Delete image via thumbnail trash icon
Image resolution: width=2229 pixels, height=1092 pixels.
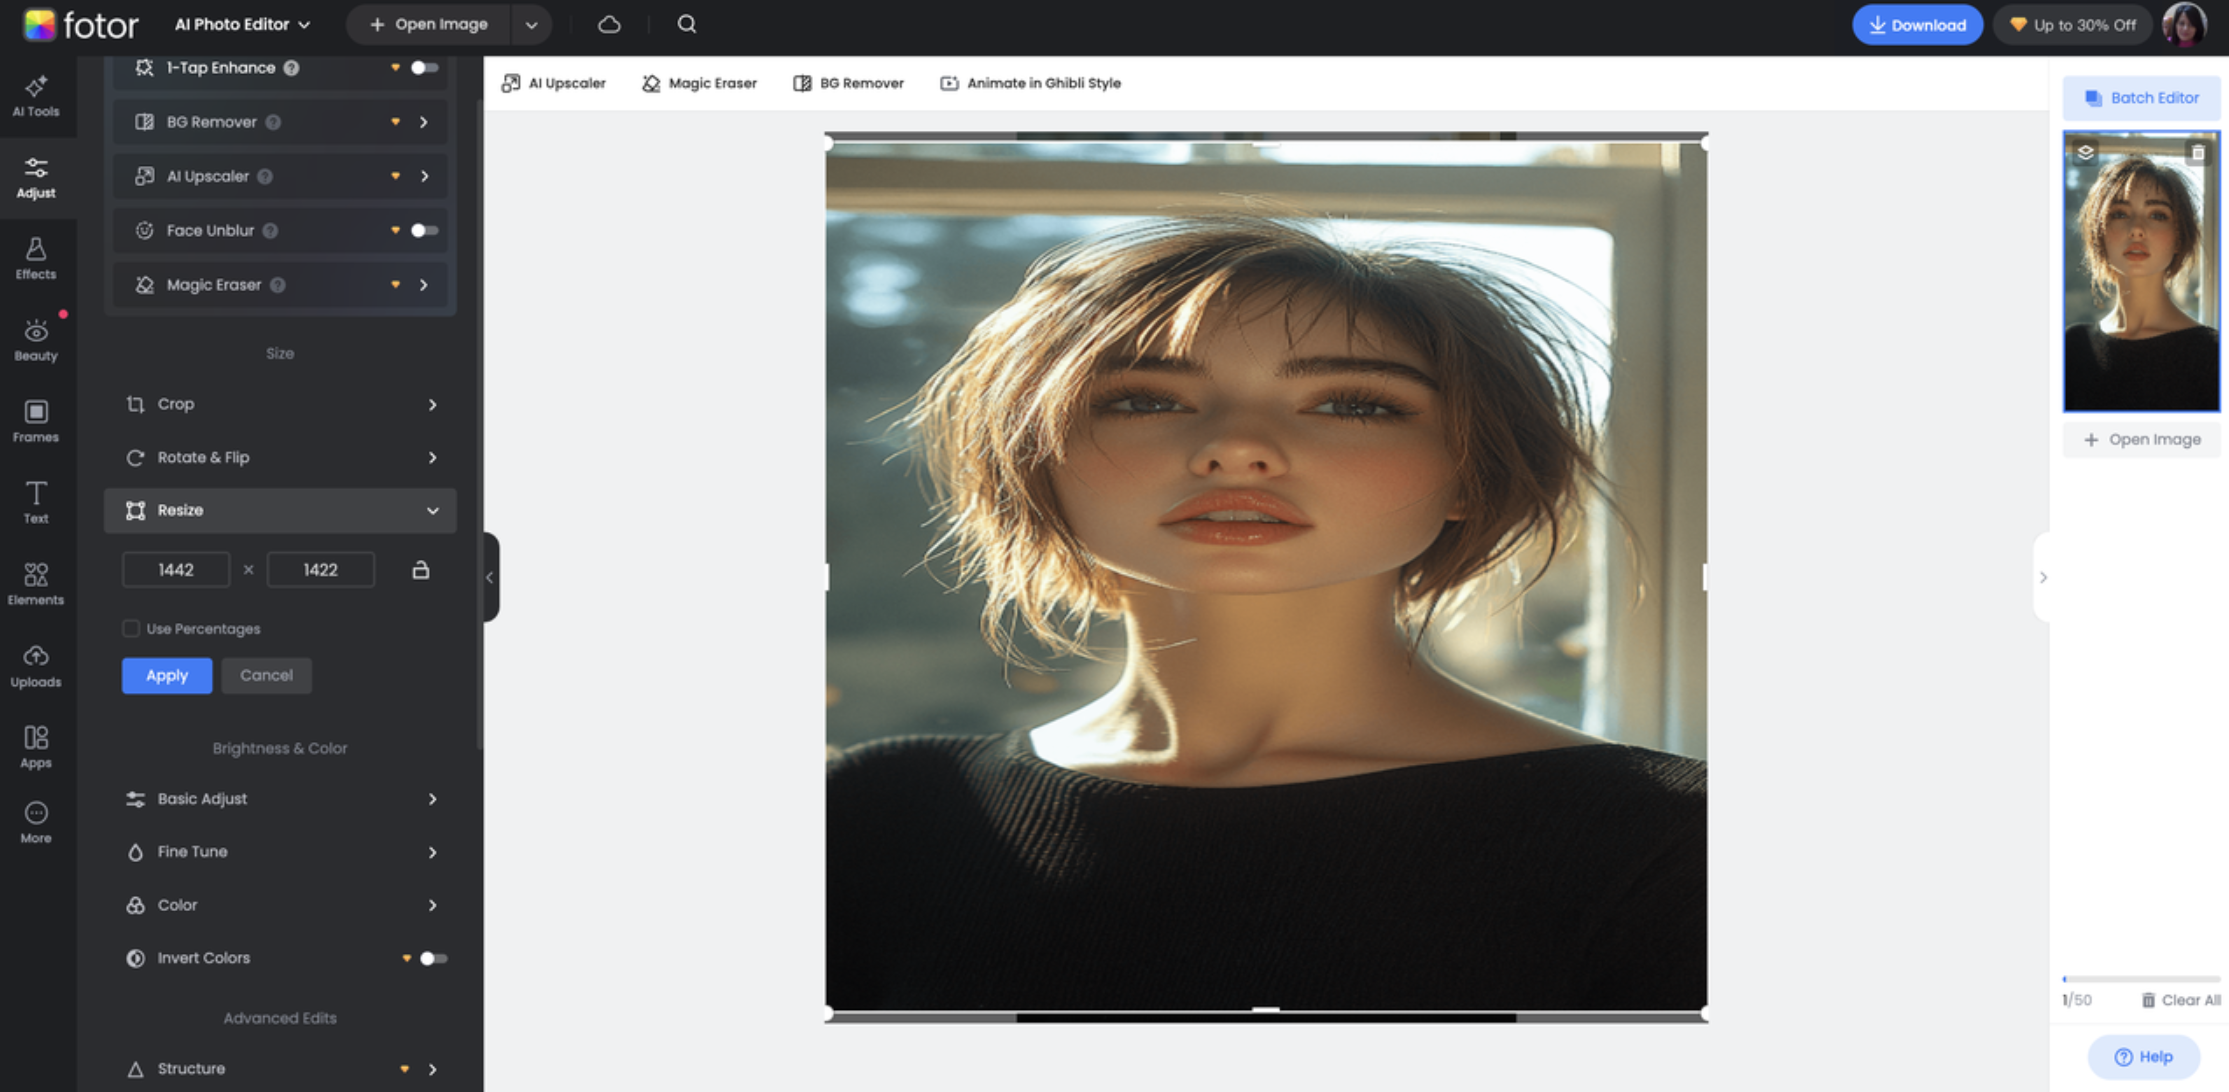coord(2197,153)
